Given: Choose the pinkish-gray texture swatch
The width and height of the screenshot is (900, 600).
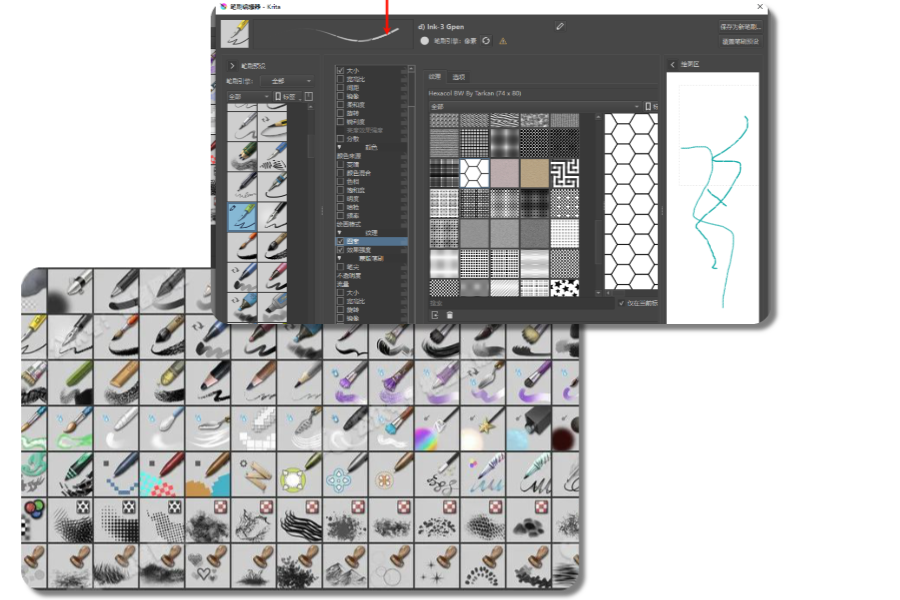Looking at the screenshot, I should click(x=505, y=173).
